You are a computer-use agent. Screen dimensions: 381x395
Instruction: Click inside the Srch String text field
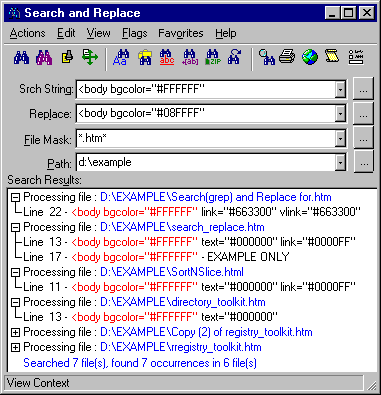point(206,90)
